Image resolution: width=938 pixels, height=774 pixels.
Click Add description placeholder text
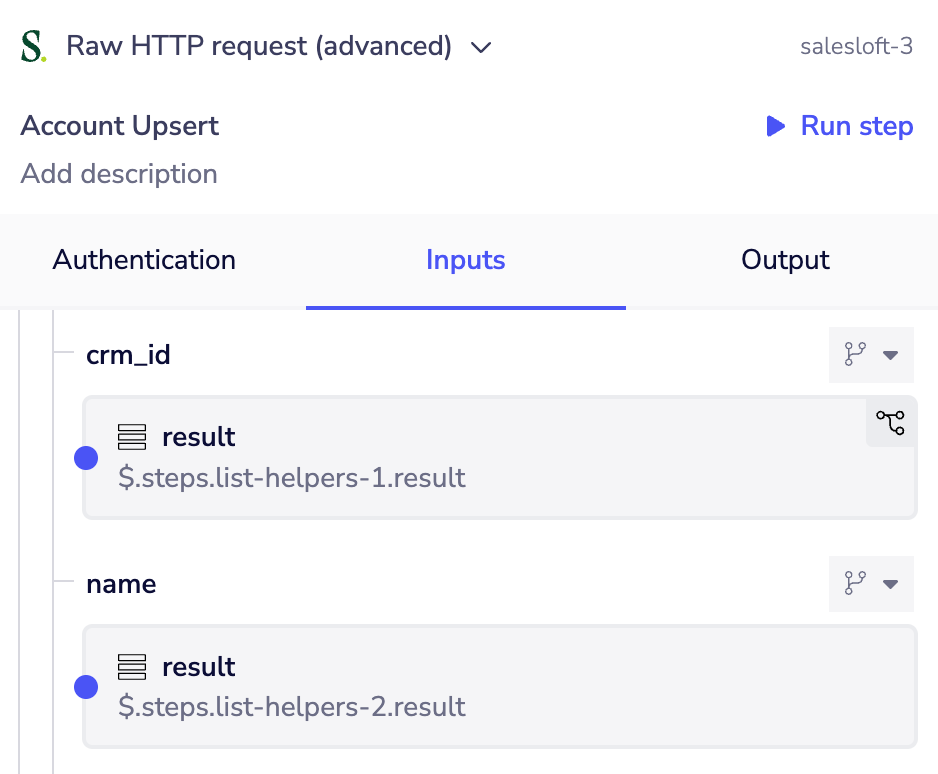pos(119,174)
